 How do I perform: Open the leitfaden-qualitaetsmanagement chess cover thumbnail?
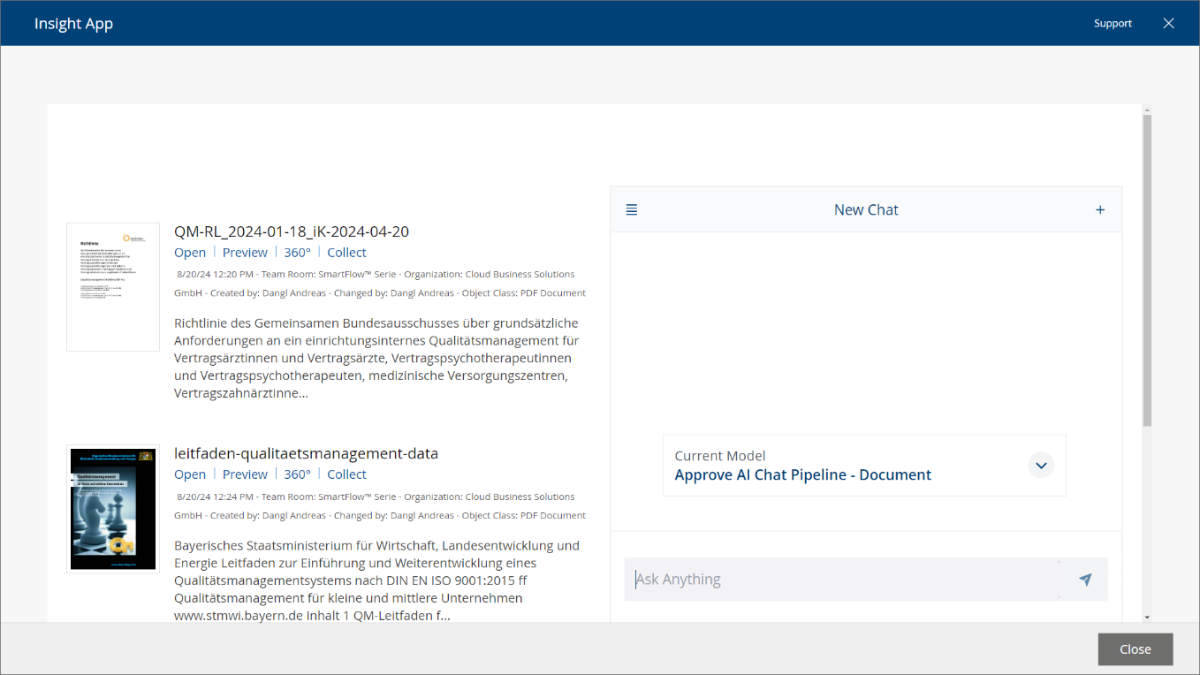click(113, 509)
